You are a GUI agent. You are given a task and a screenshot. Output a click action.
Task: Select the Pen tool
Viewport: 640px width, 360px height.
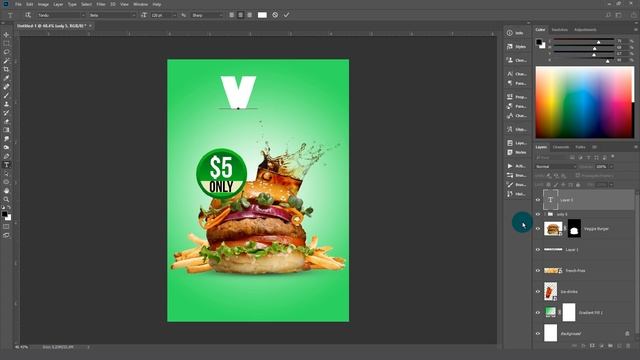point(6,156)
